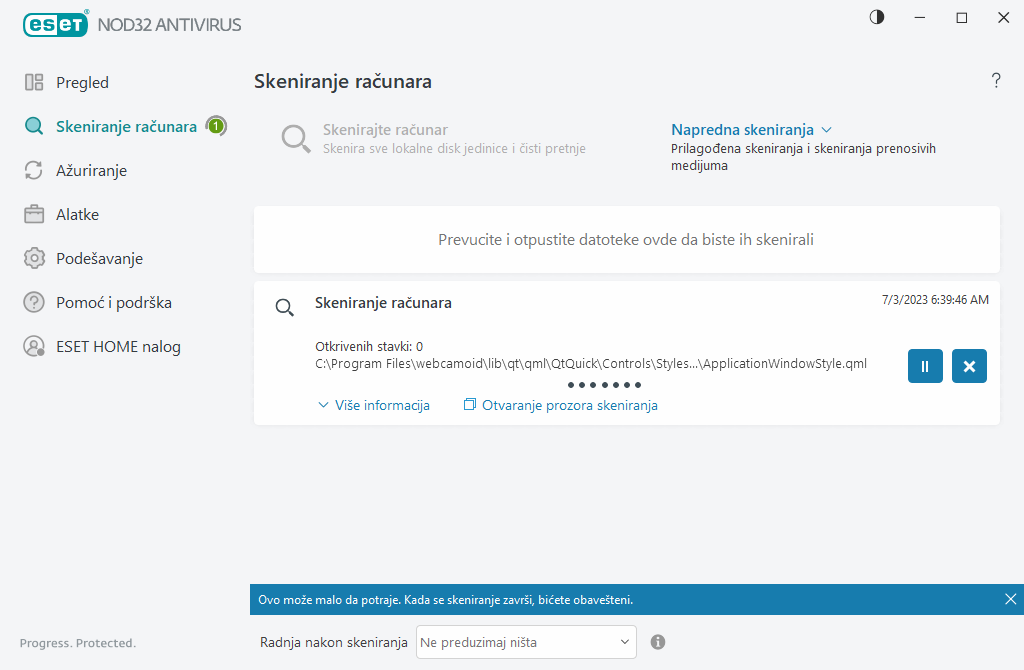Expand Više informacija scan details

tap(374, 405)
